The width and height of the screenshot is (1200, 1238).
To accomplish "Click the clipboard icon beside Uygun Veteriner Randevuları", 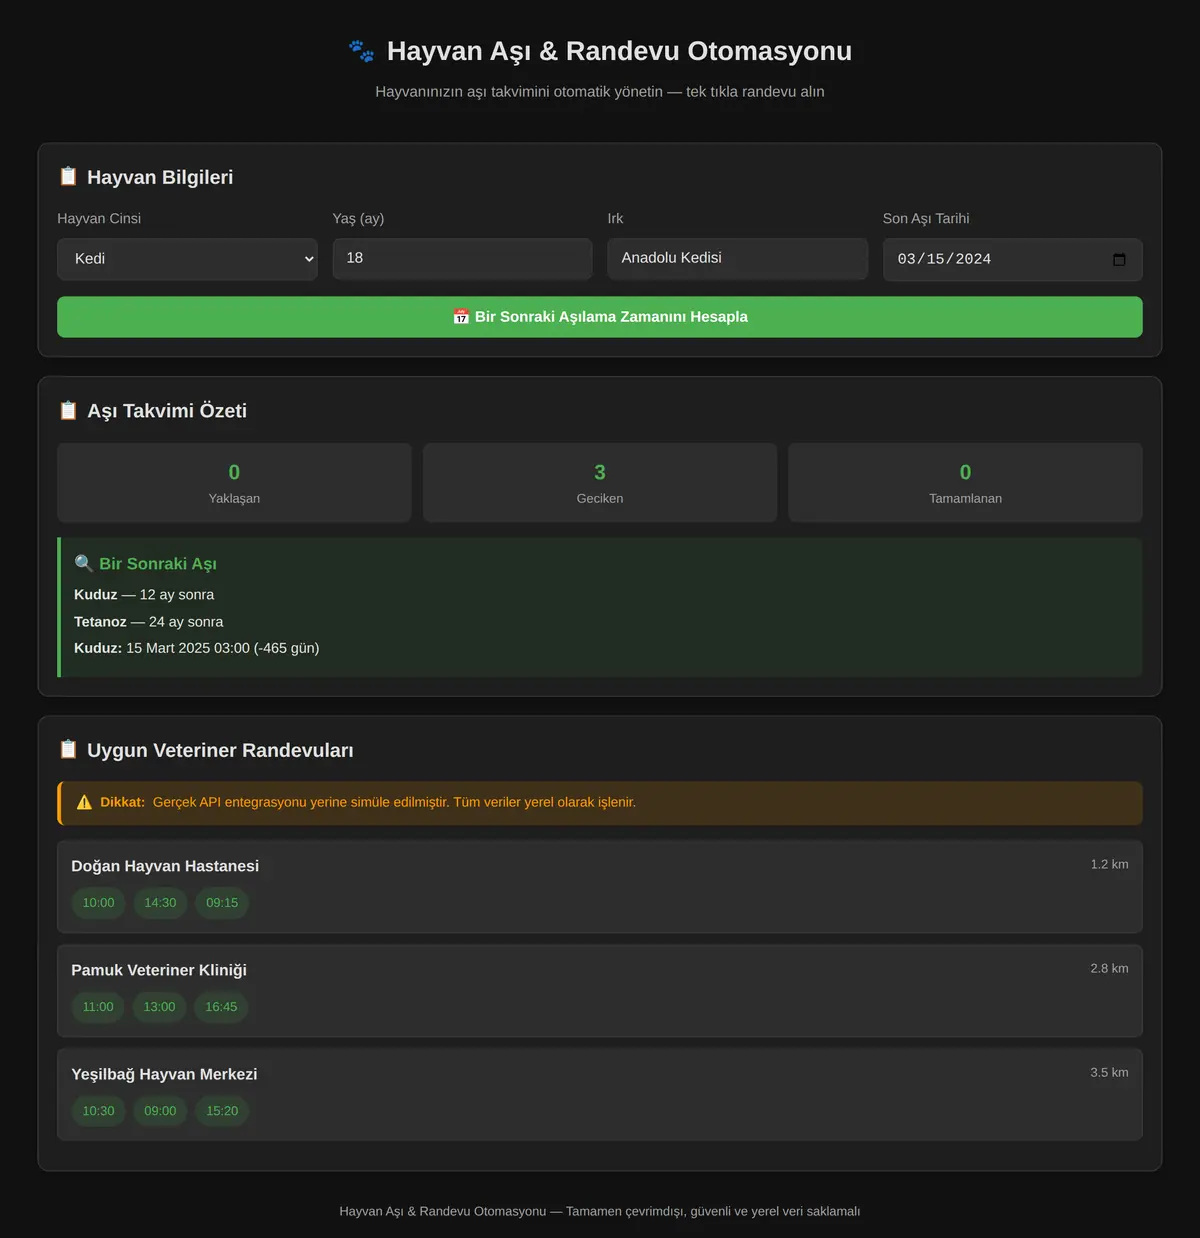I will tap(68, 749).
